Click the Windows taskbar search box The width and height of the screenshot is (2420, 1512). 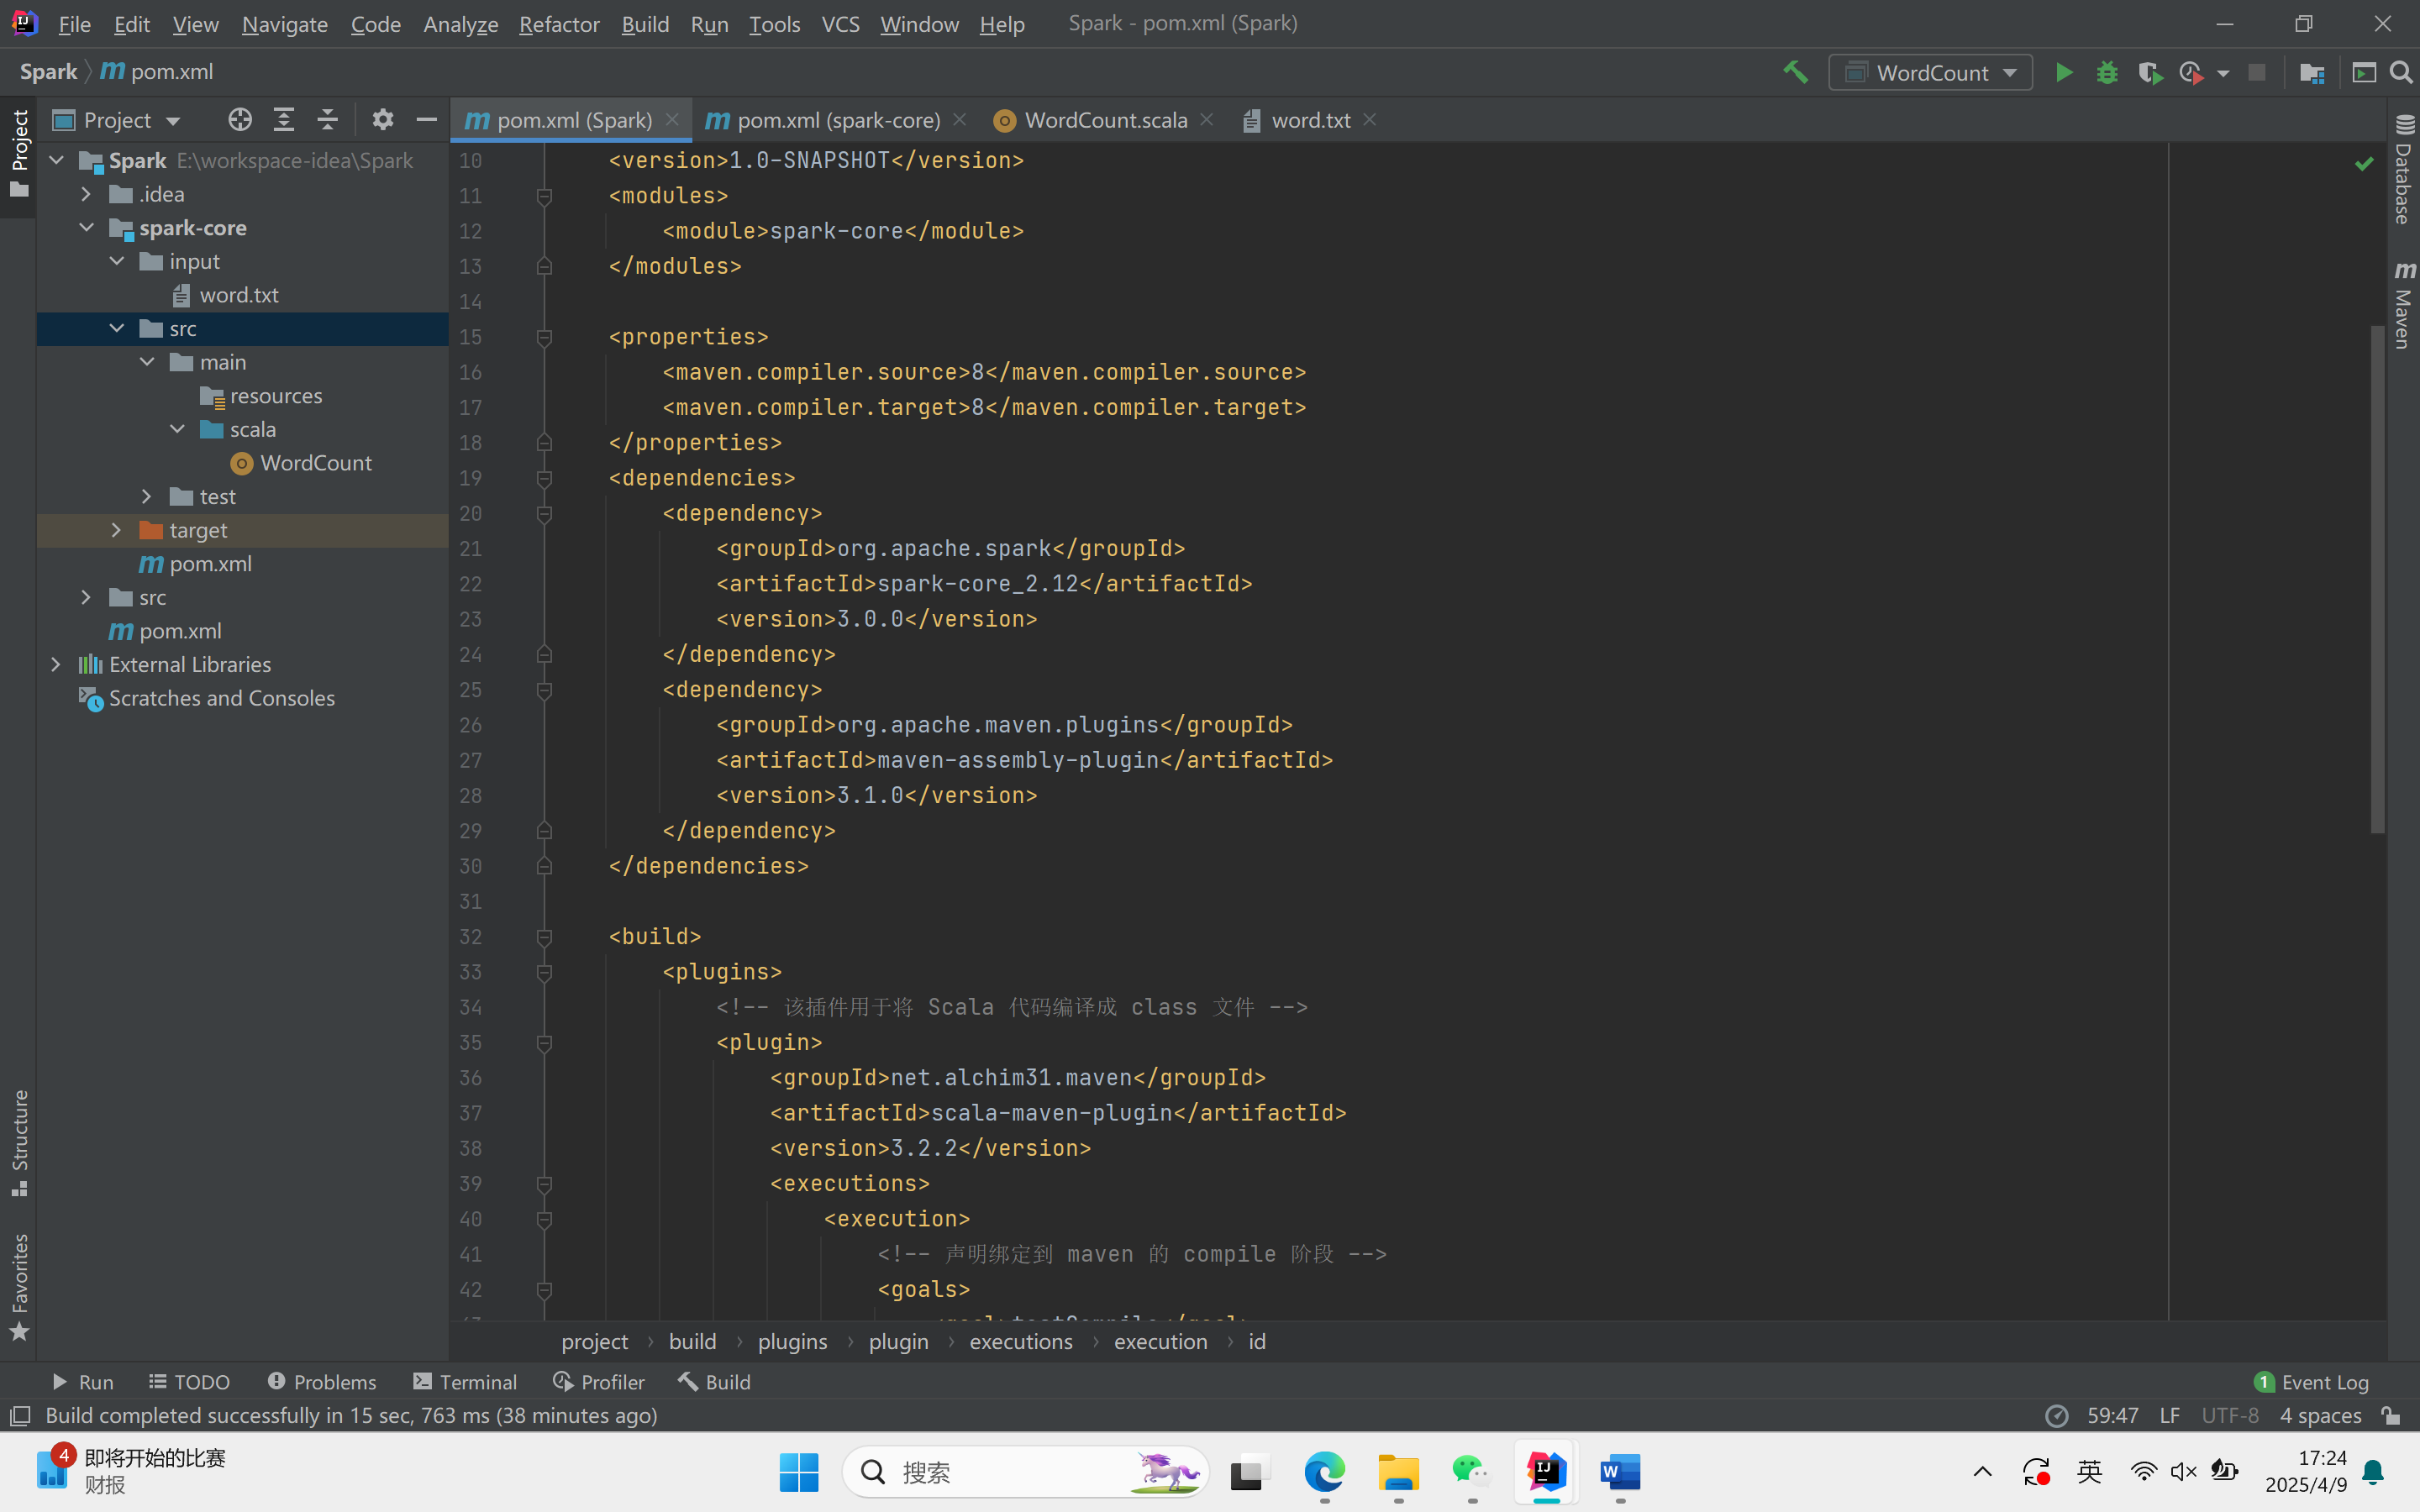[1025, 1471]
